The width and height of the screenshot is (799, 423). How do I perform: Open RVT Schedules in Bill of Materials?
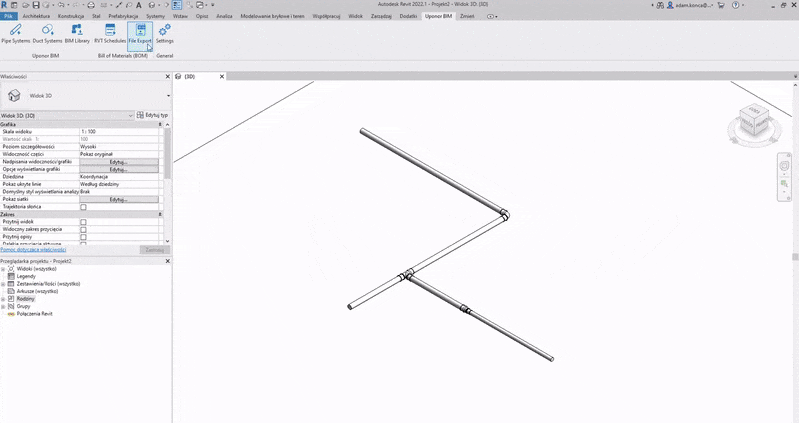110,34
